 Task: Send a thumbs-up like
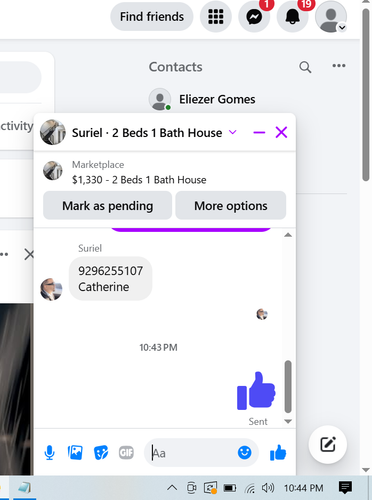(x=278, y=453)
